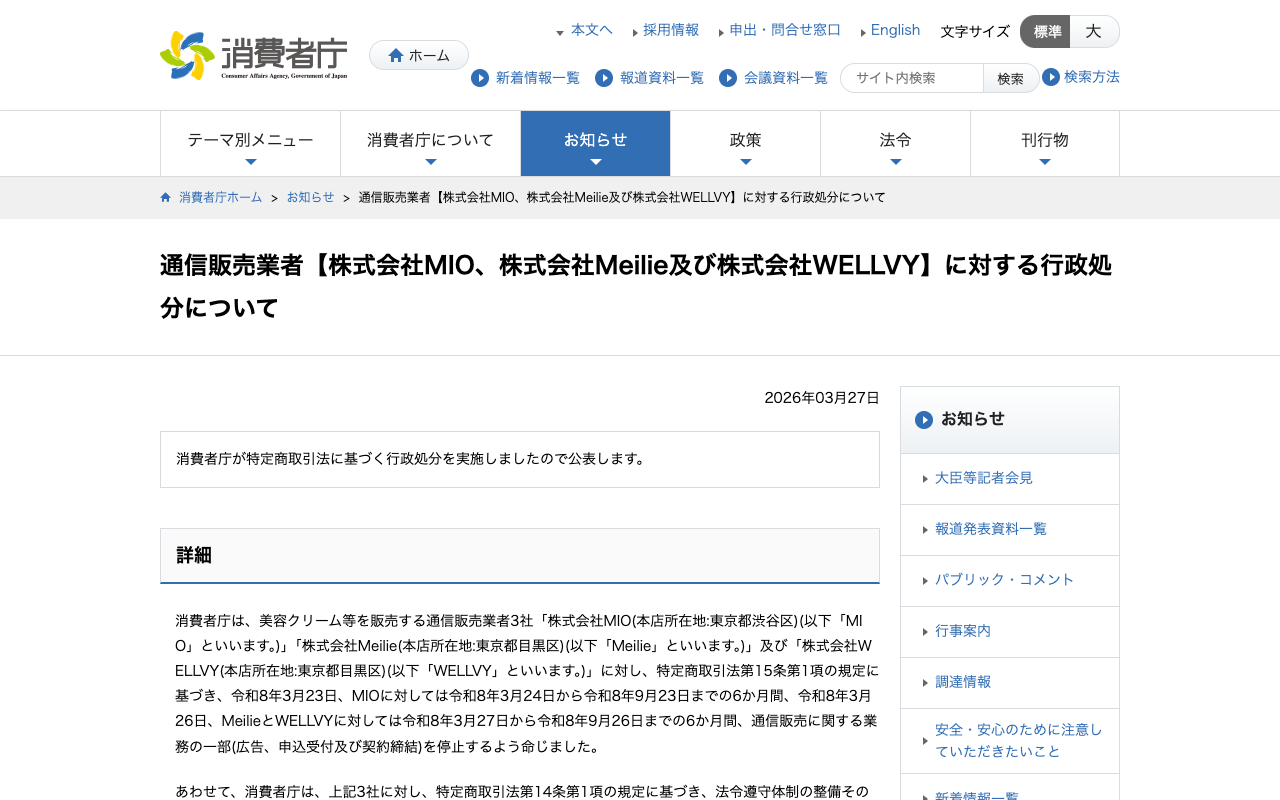The image size is (1280, 800).
Task: Expand the 刊行物 navigation menu
Action: (1045, 144)
